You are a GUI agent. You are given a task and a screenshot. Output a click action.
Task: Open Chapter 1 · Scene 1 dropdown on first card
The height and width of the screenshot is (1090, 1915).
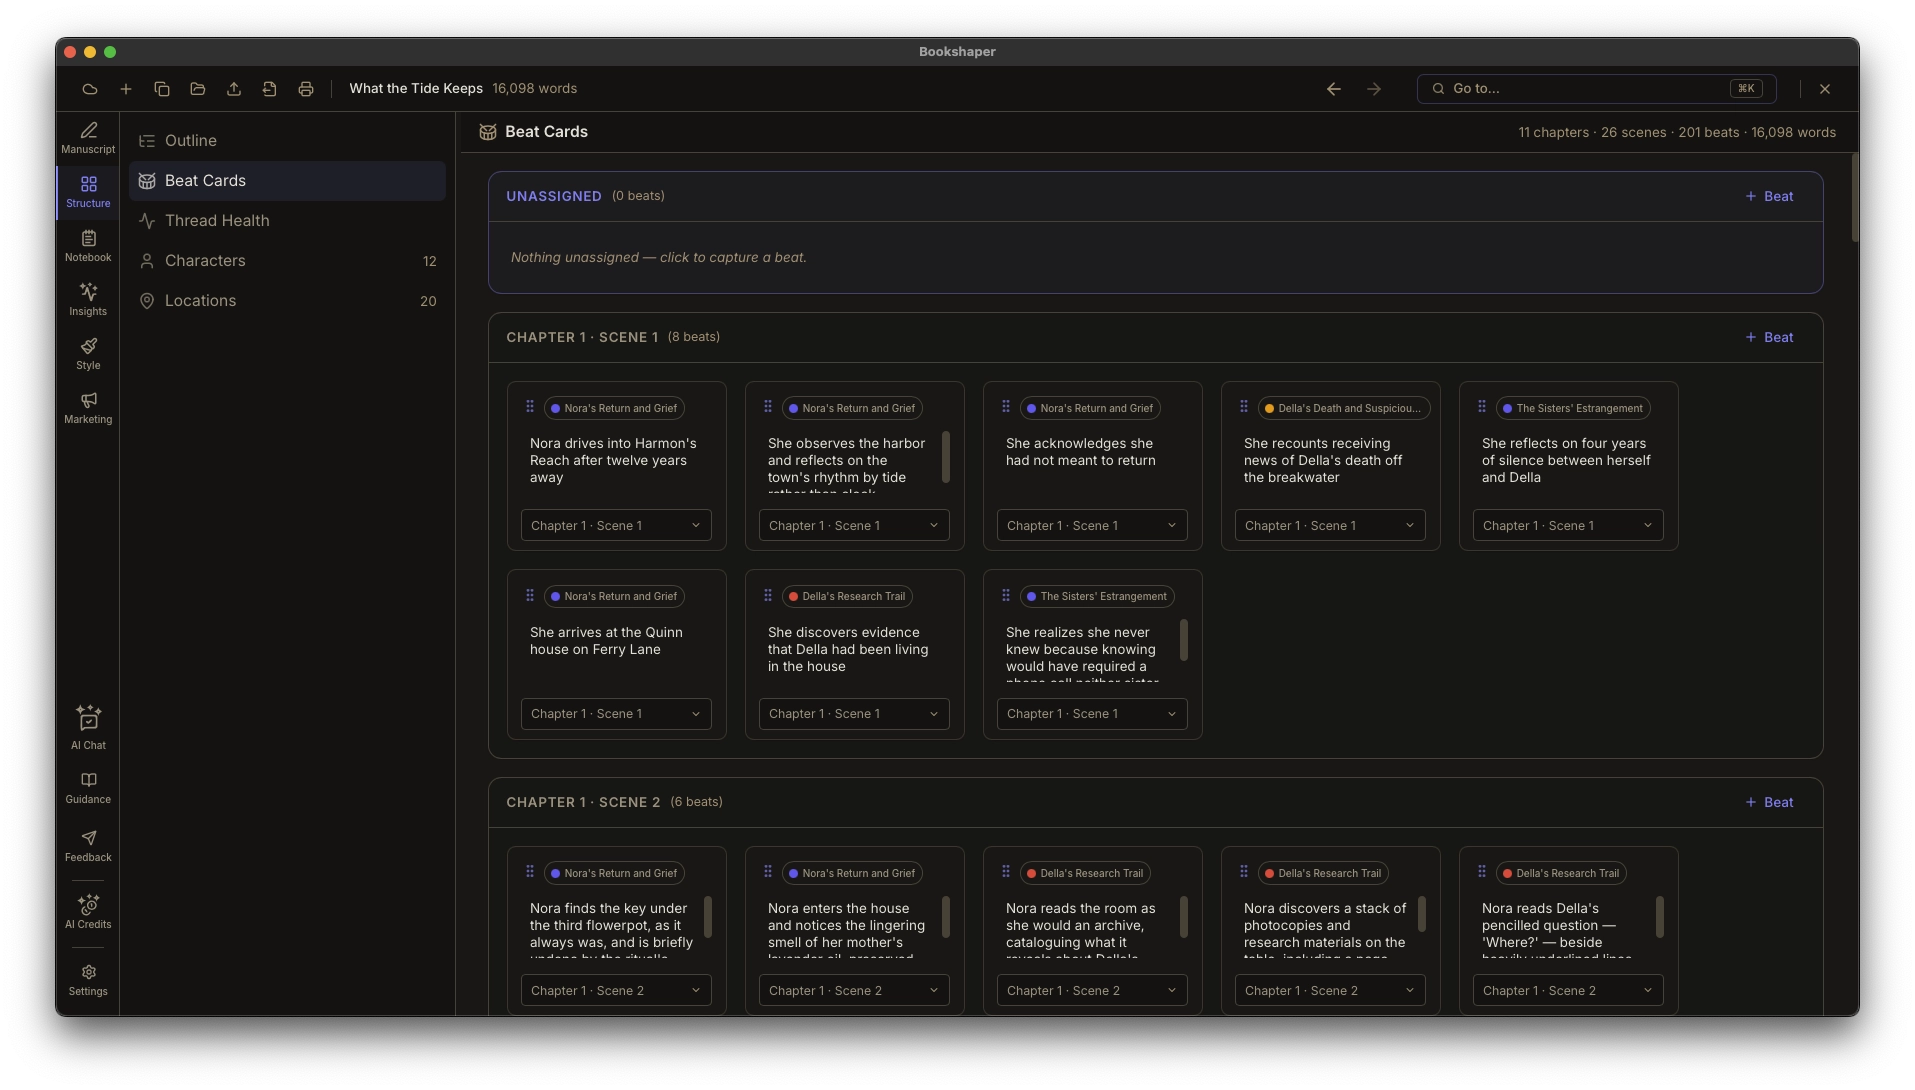tap(616, 526)
